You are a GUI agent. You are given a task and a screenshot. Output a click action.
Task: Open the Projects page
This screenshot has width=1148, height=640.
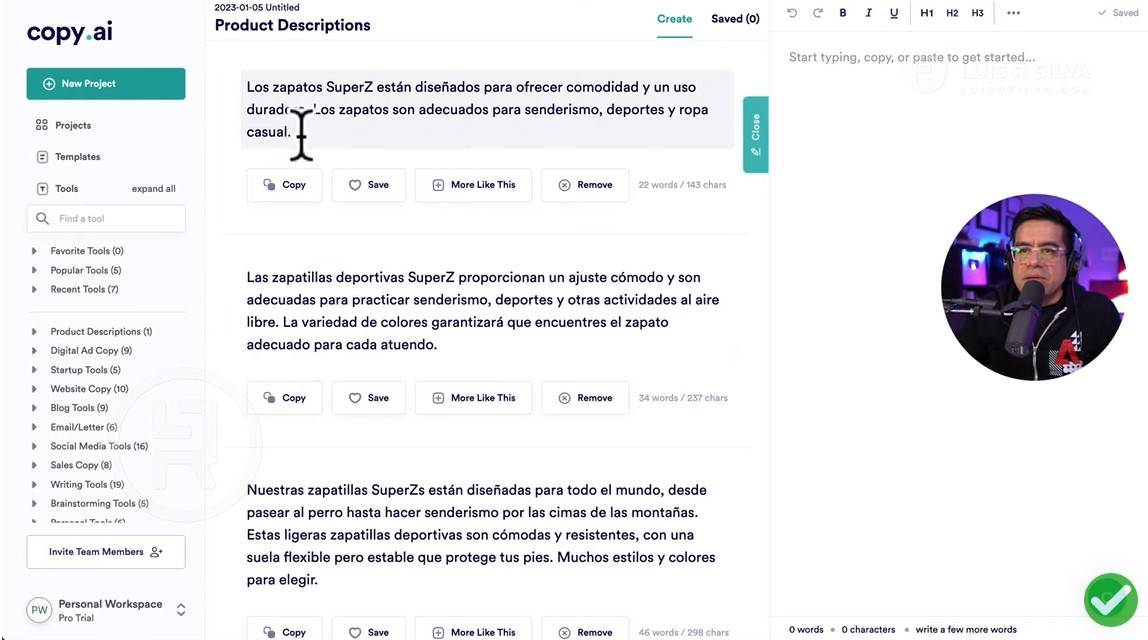tap(64, 125)
